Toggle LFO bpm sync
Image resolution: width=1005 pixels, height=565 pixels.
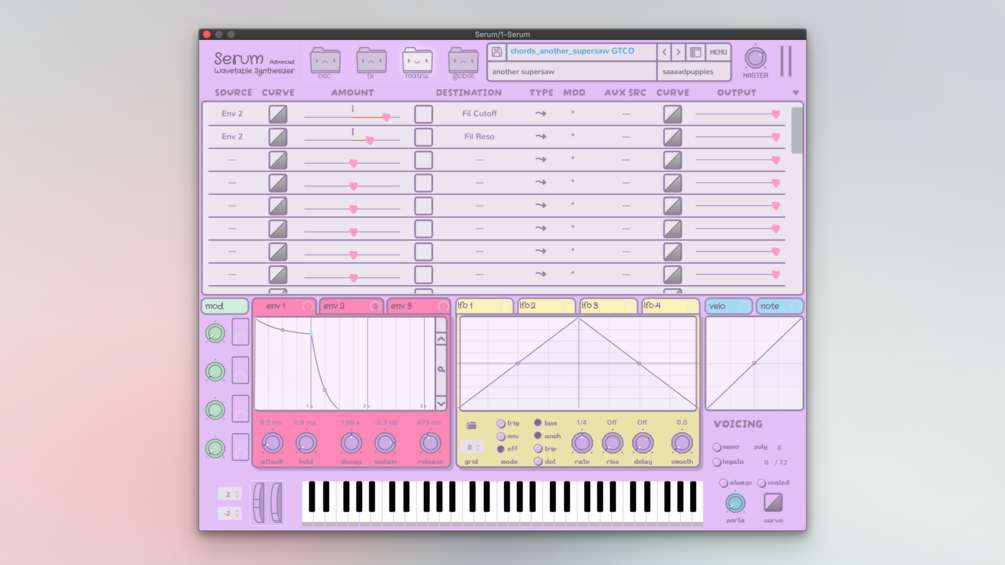pyautogui.click(x=538, y=423)
